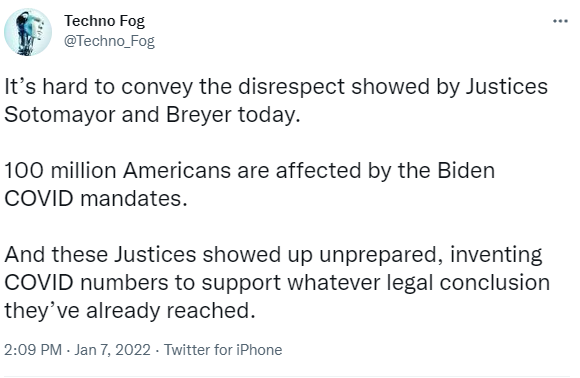Open the @Techno_Fog handle link
Image resolution: width=580 pixels, height=378 pixels.
109,41
